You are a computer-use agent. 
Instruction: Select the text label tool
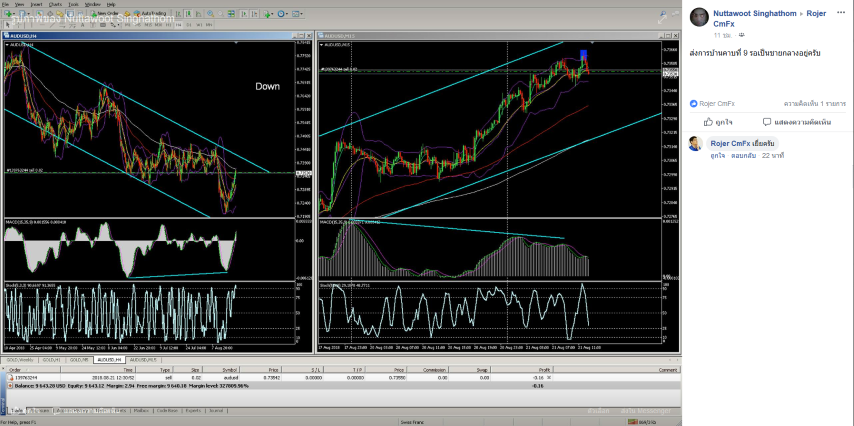tap(93, 25)
